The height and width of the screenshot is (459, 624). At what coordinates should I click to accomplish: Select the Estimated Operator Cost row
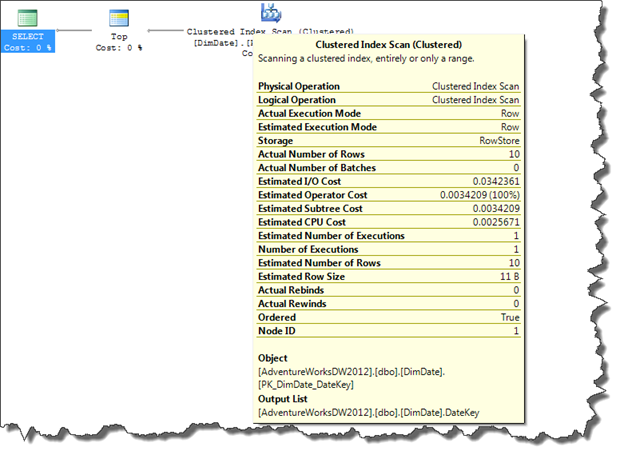coord(388,195)
